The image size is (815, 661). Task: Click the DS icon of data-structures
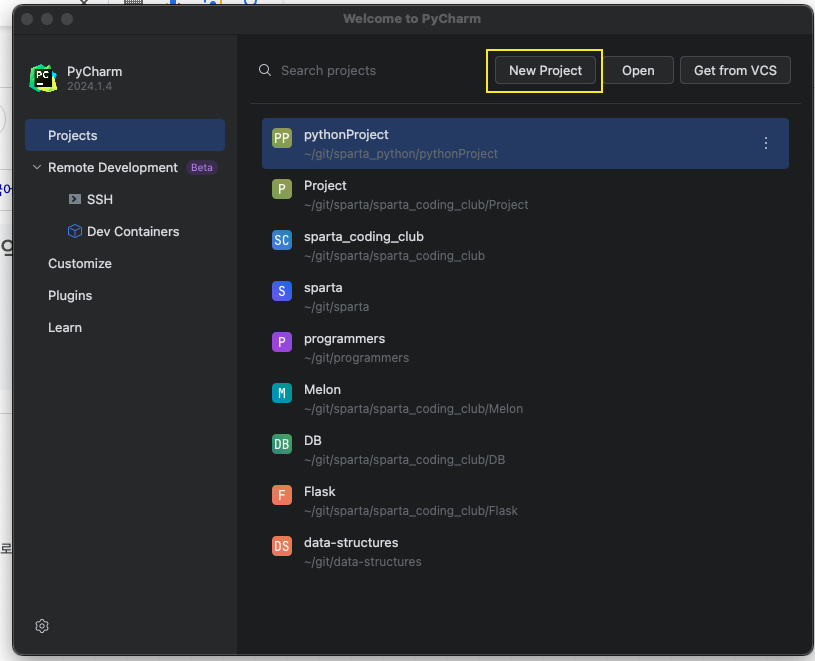[282, 546]
